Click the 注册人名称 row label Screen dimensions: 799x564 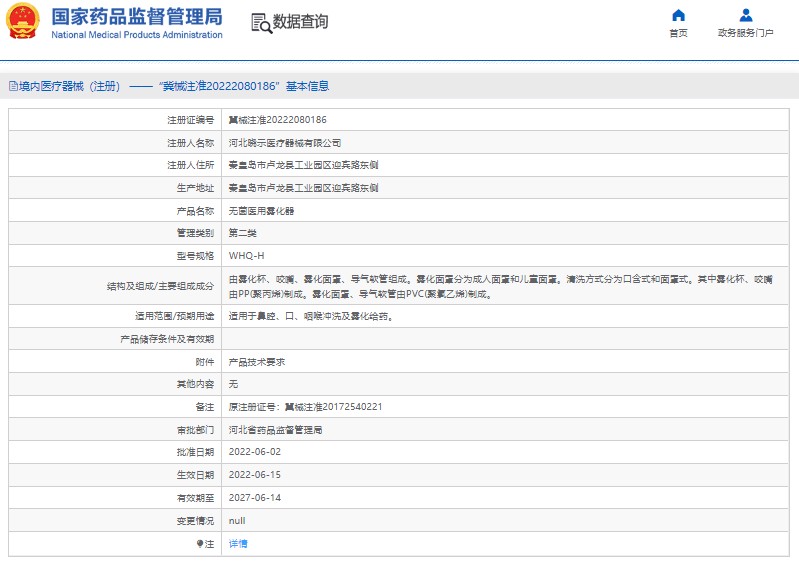(191, 143)
